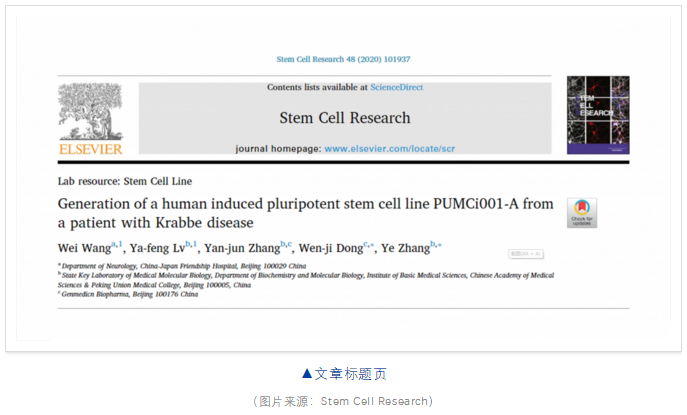This screenshot has height=415, width=687.
Task: Click the Stem Cell Research 48 (2020) citation link
Action: point(344,59)
